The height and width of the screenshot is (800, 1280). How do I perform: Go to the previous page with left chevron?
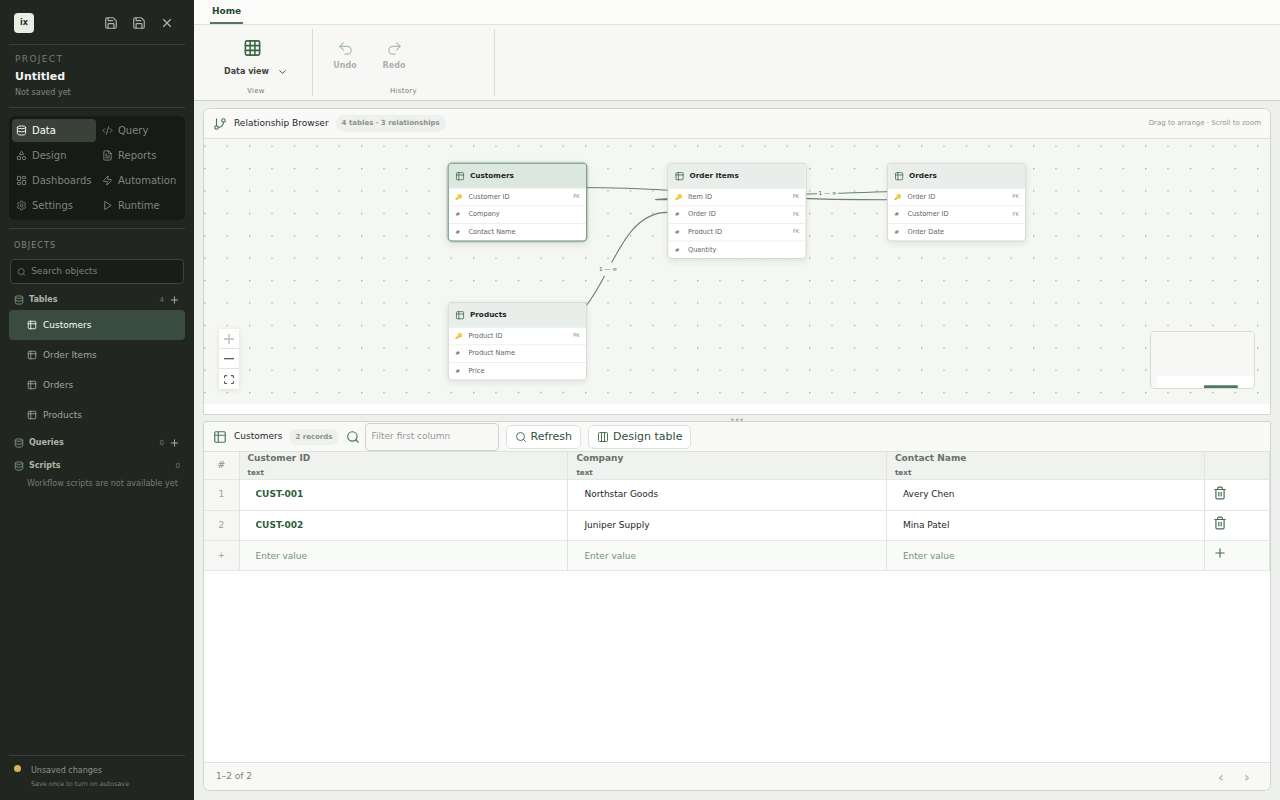point(1221,777)
